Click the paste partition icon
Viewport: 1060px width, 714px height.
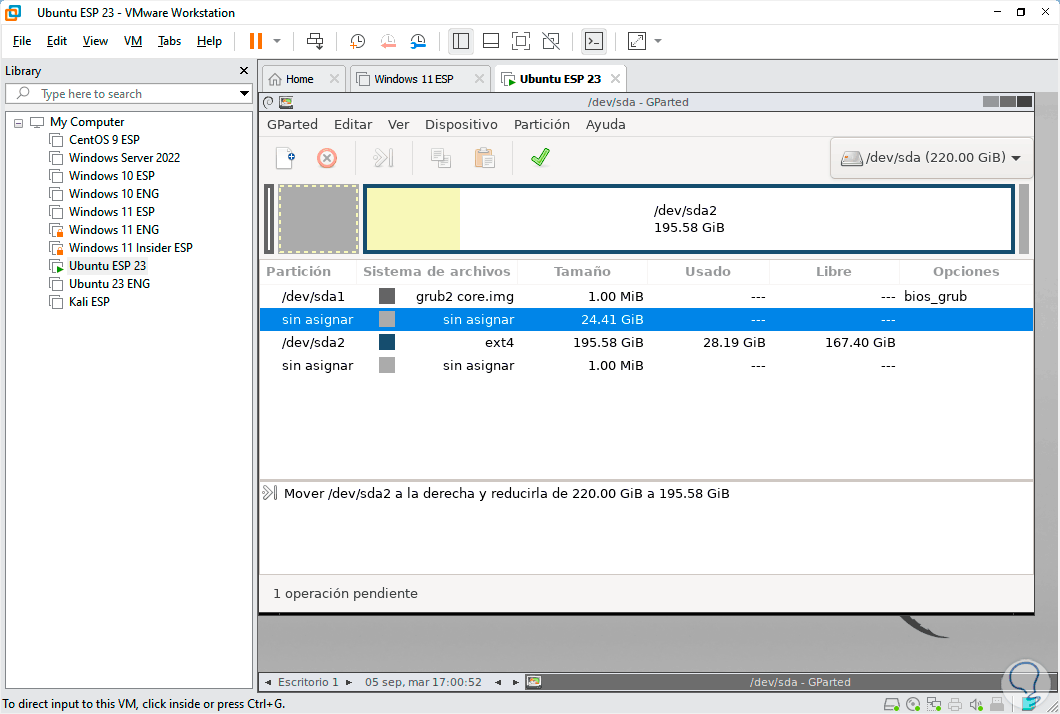485,158
